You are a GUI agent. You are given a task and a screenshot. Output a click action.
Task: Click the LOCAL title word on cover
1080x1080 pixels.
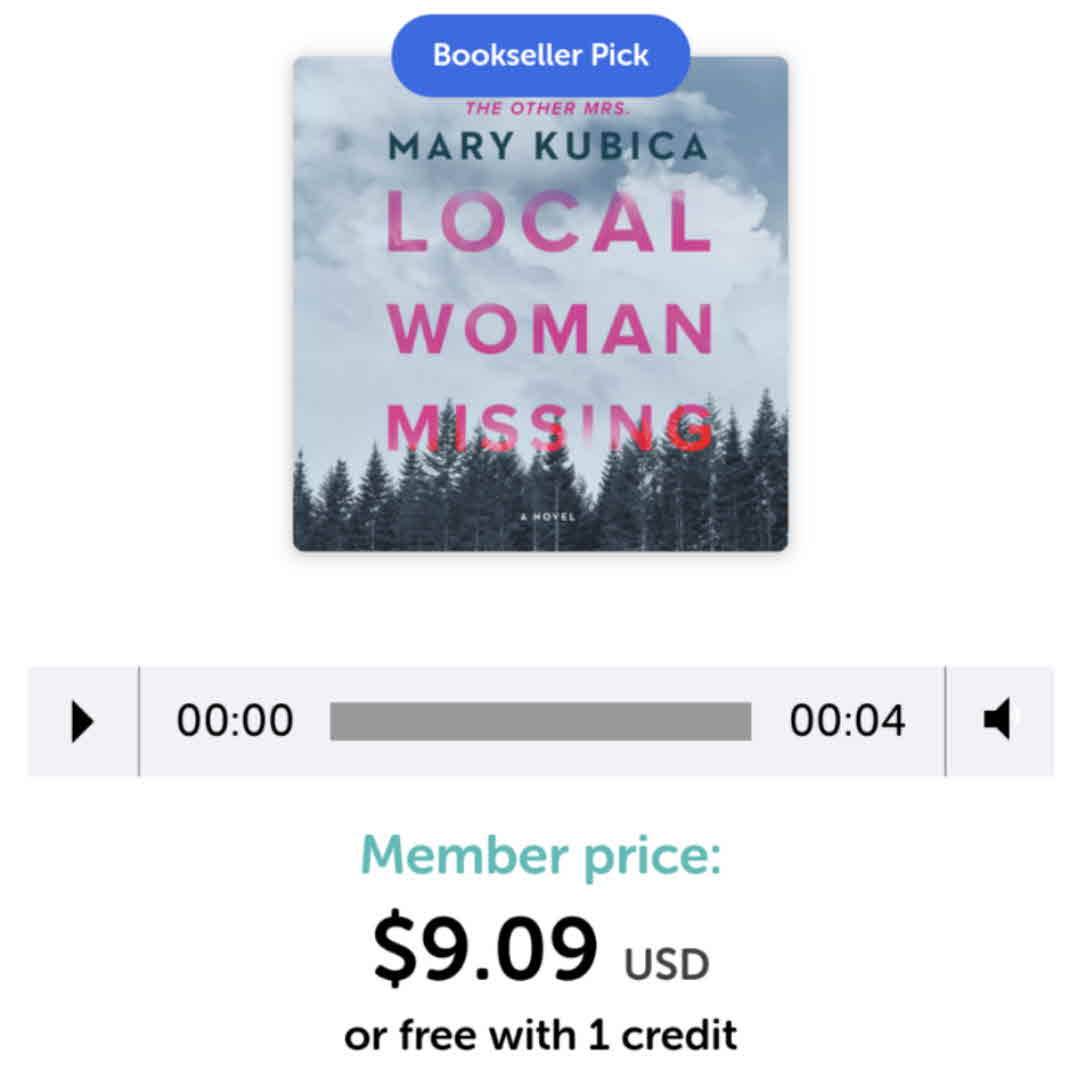click(x=548, y=222)
